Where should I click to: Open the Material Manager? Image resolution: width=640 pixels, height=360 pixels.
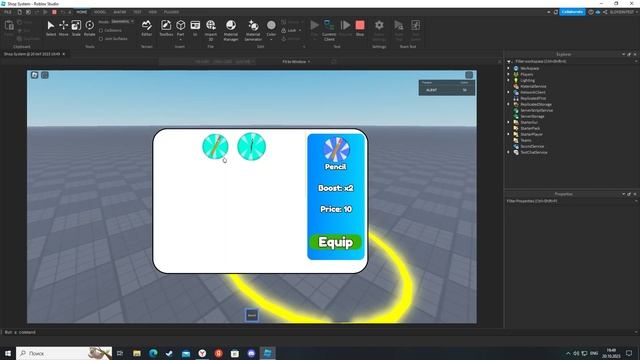[231, 30]
